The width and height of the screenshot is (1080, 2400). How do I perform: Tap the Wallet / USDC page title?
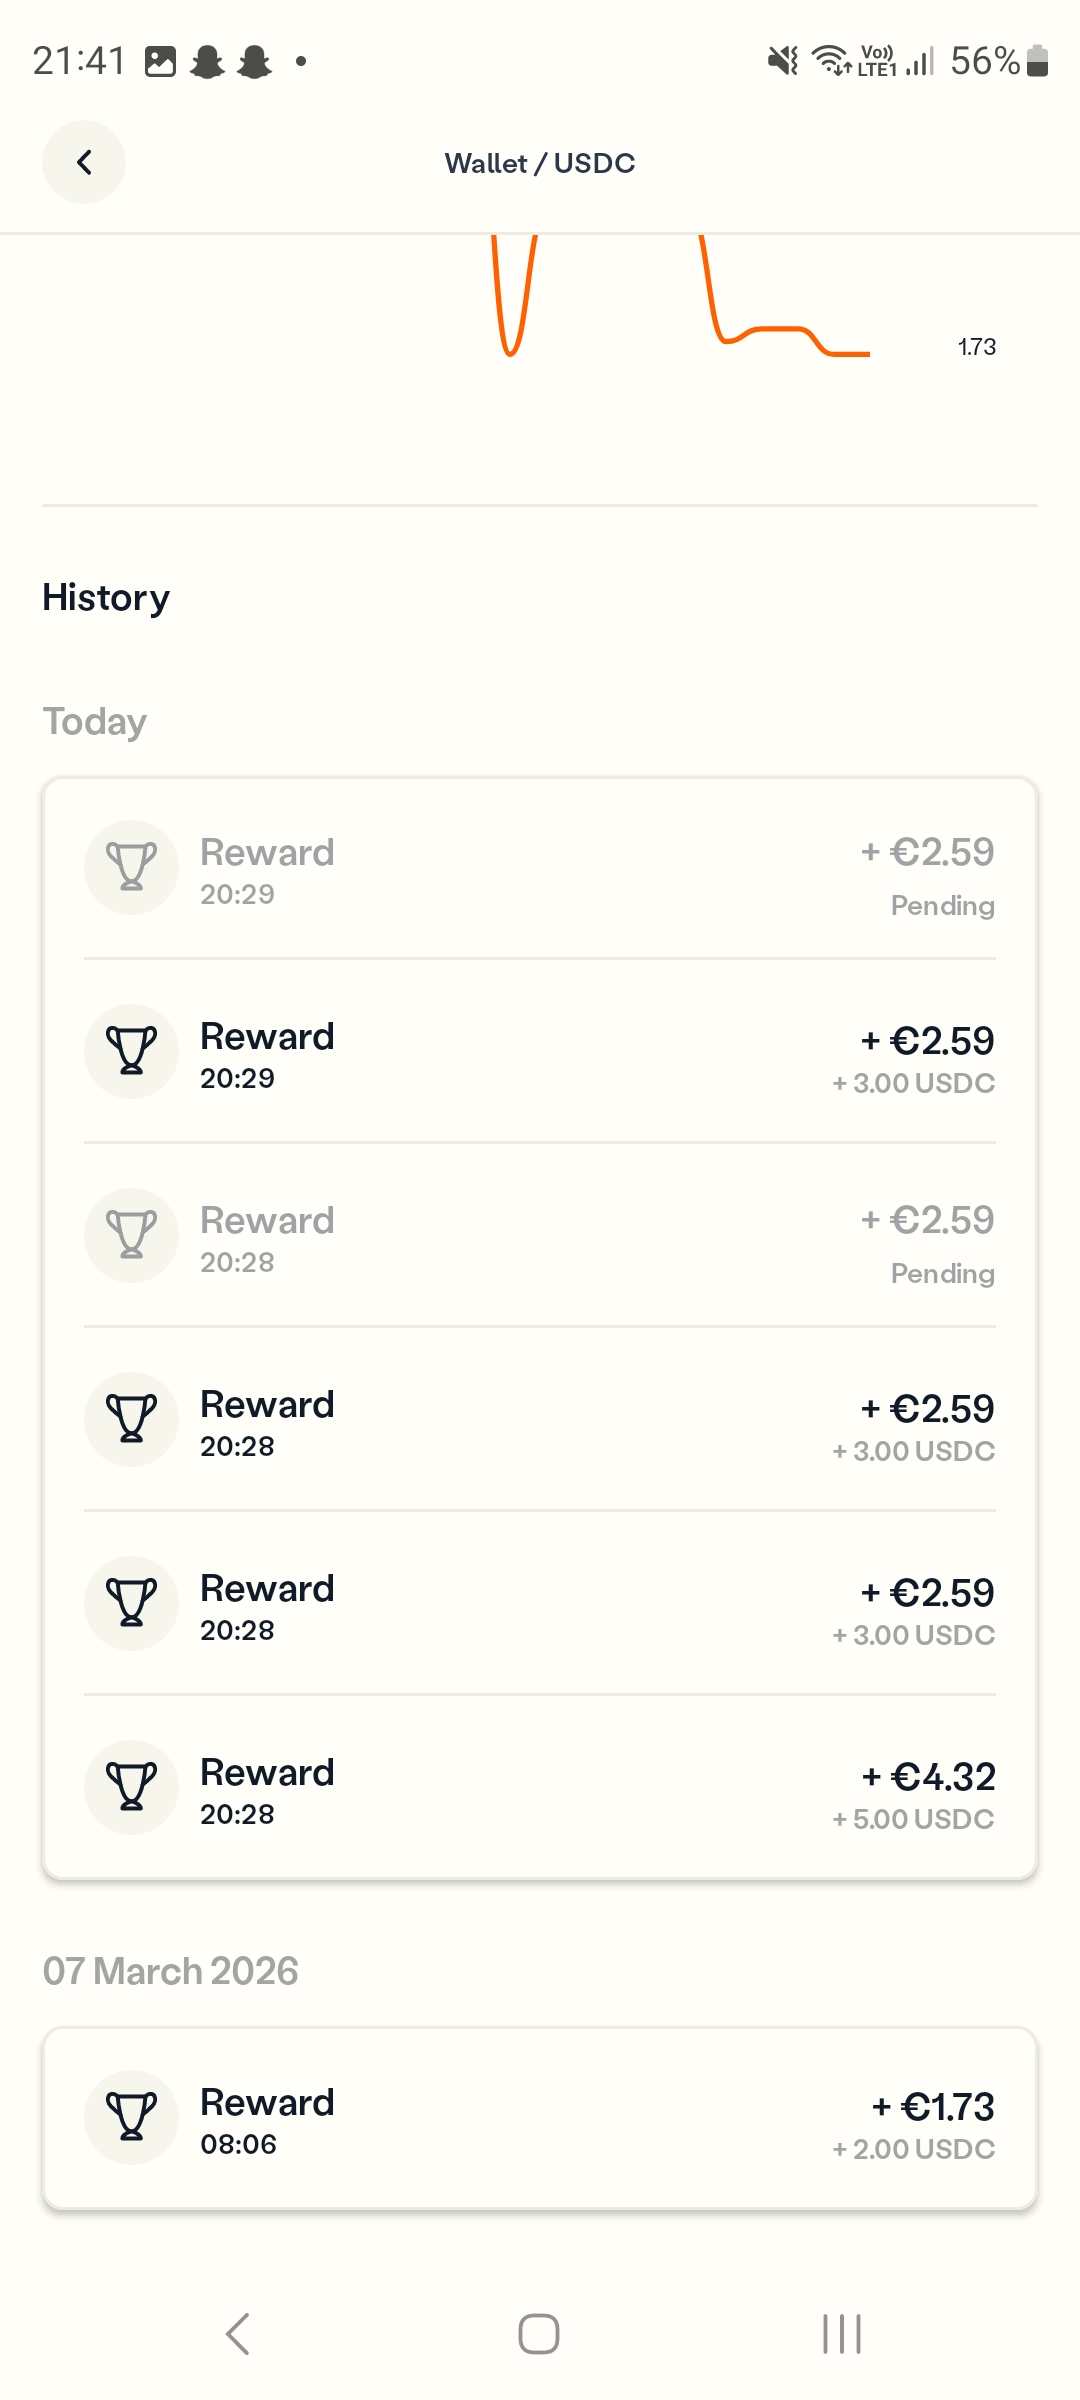540,163
